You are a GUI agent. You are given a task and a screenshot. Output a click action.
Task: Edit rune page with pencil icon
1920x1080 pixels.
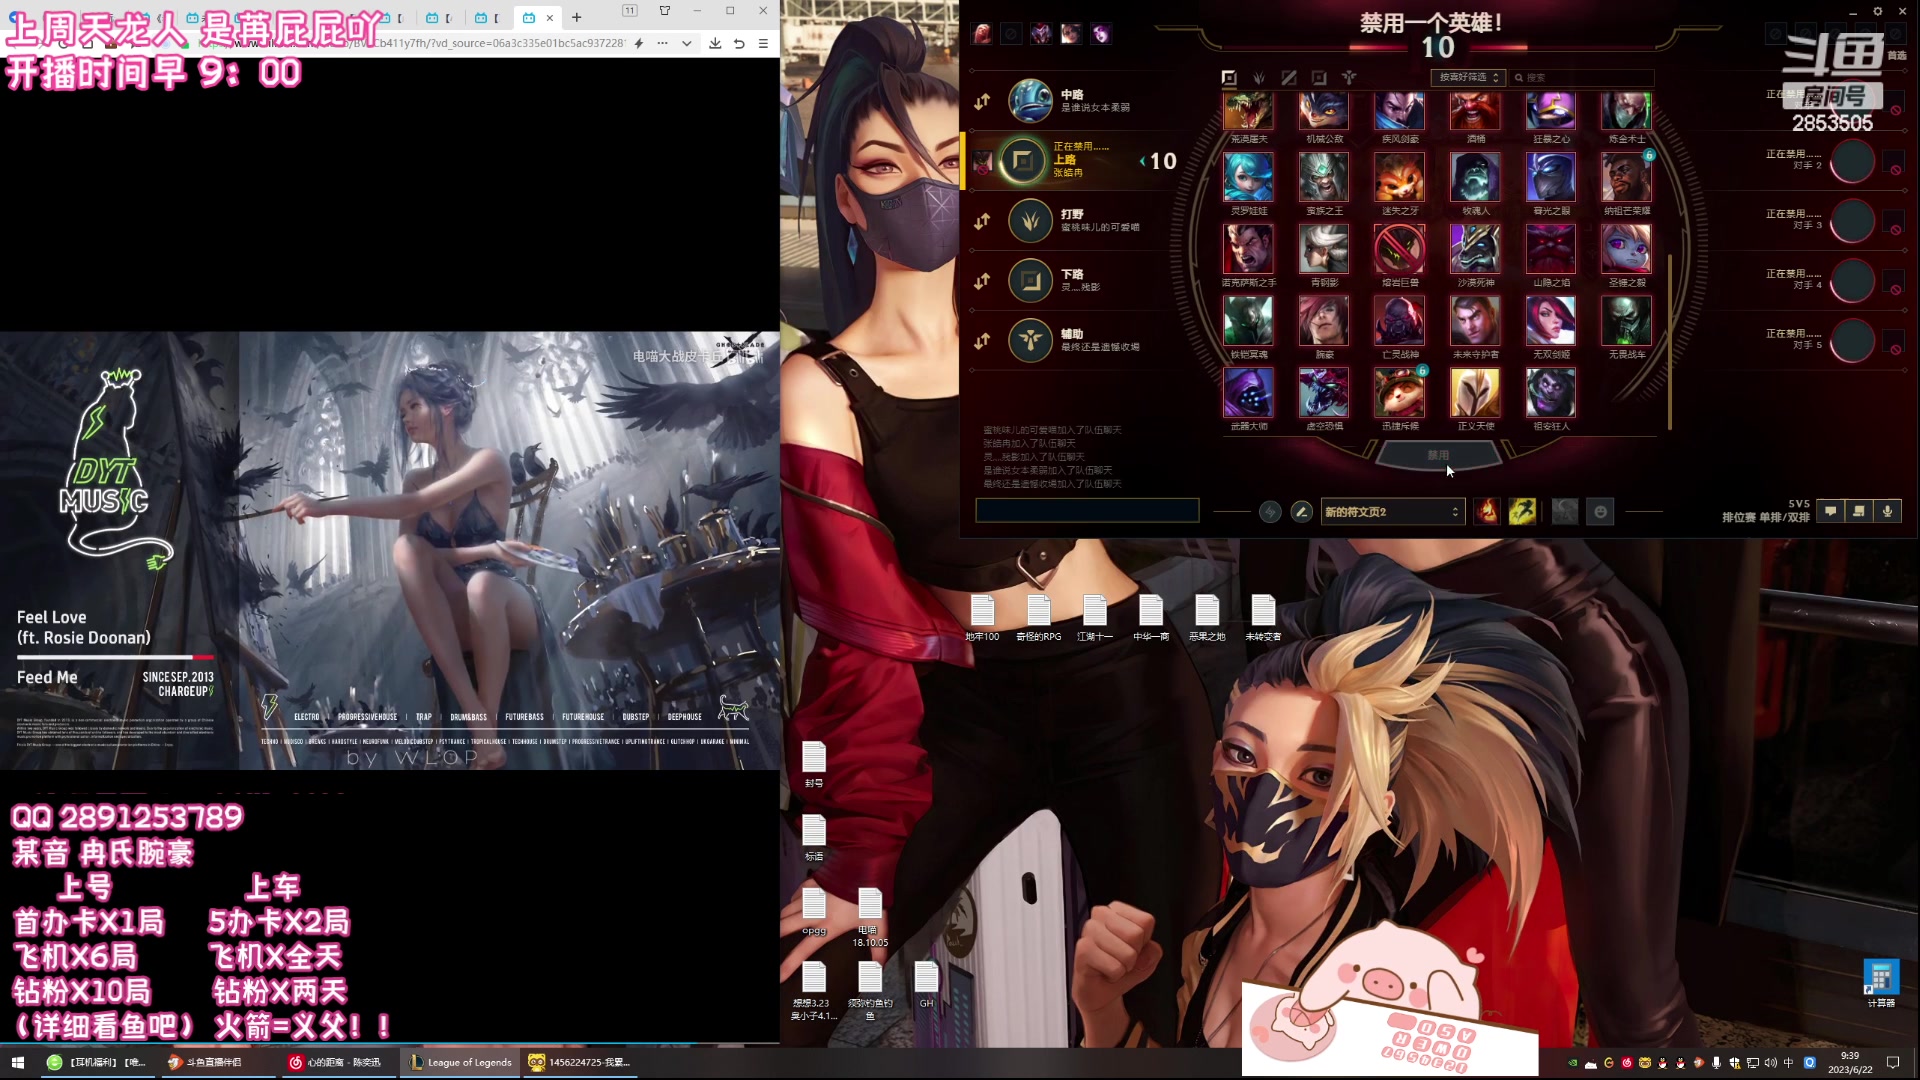1301,512
